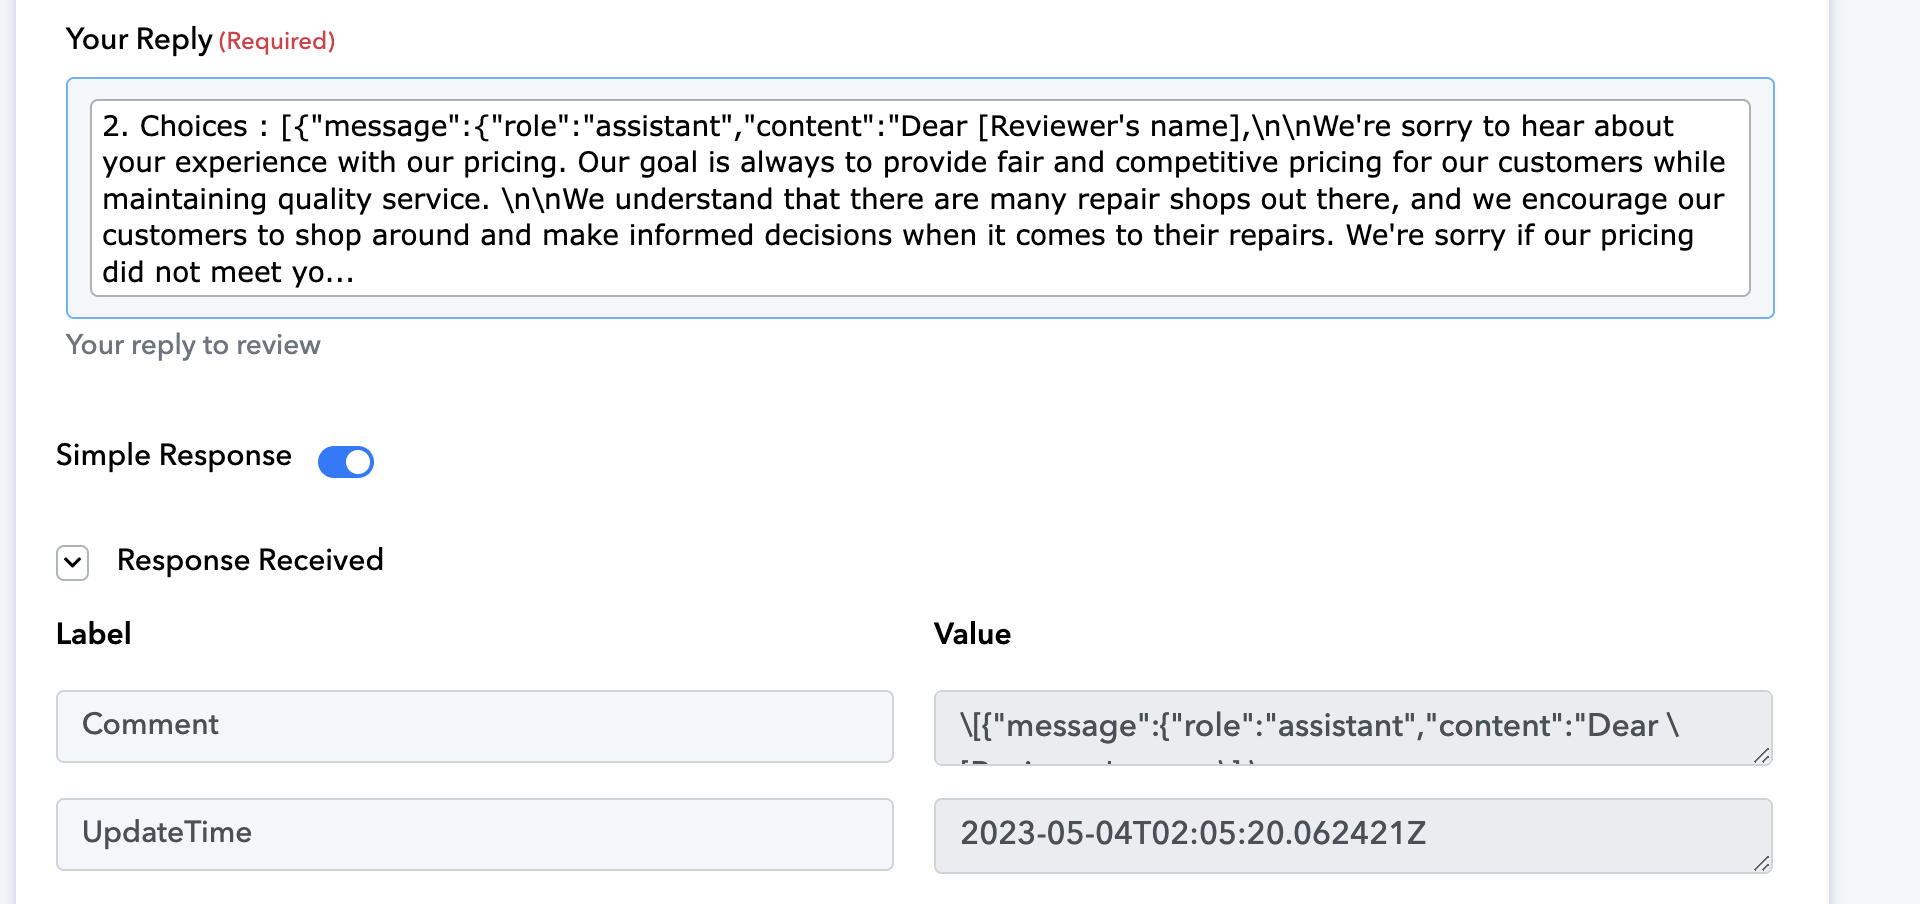
Task: Click '2. Choices' at start of reply
Action: (175, 126)
